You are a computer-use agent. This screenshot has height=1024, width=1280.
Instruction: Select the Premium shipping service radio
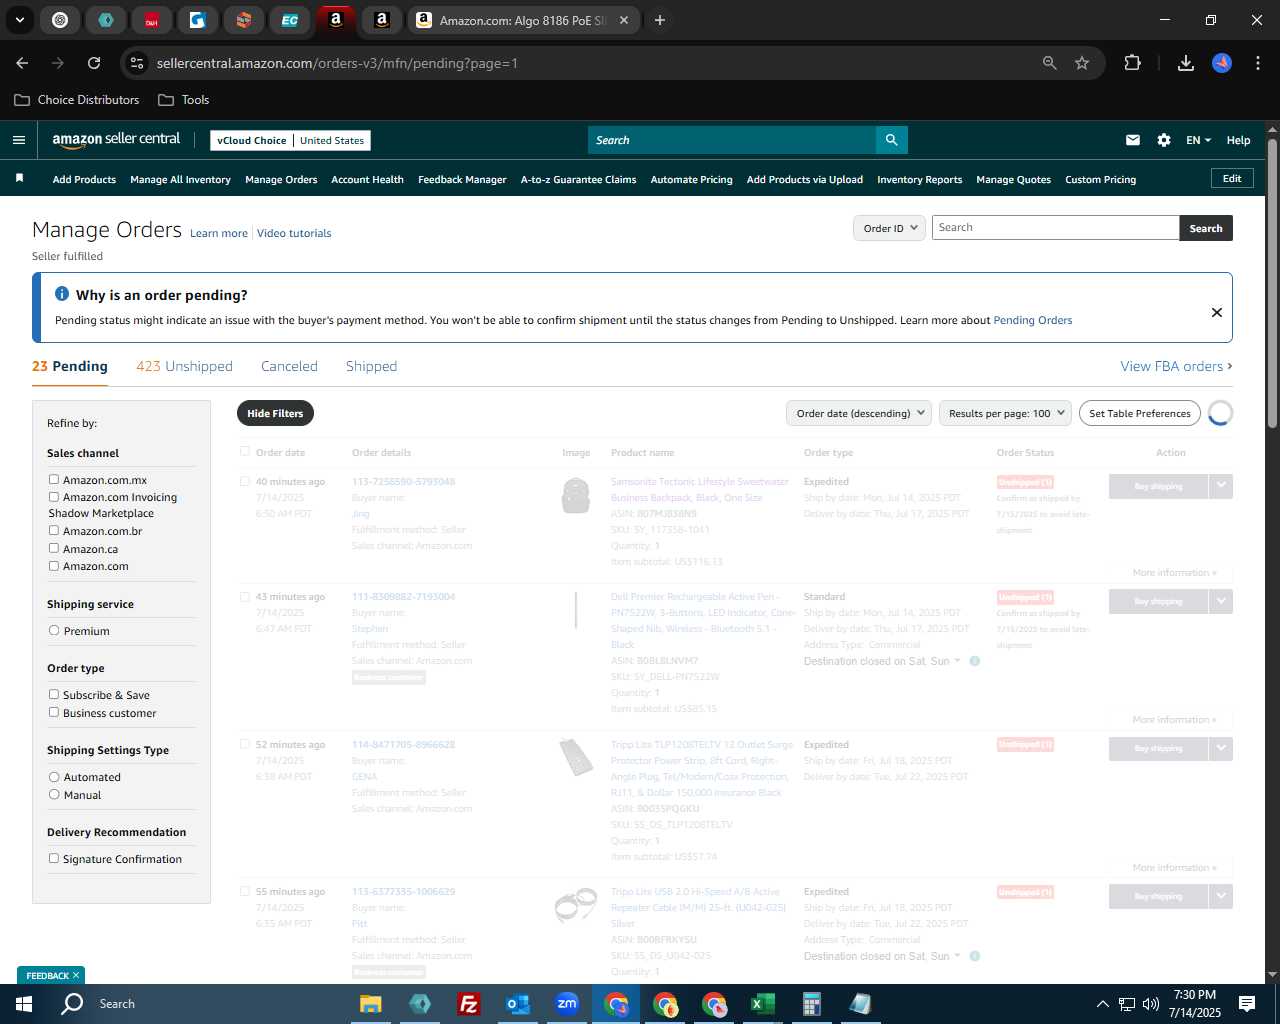click(54, 630)
